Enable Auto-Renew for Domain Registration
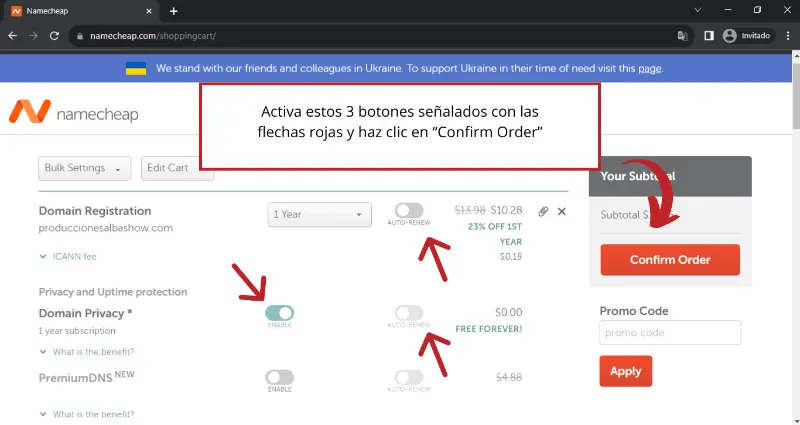The width and height of the screenshot is (800, 425). (x=409, y=210)
